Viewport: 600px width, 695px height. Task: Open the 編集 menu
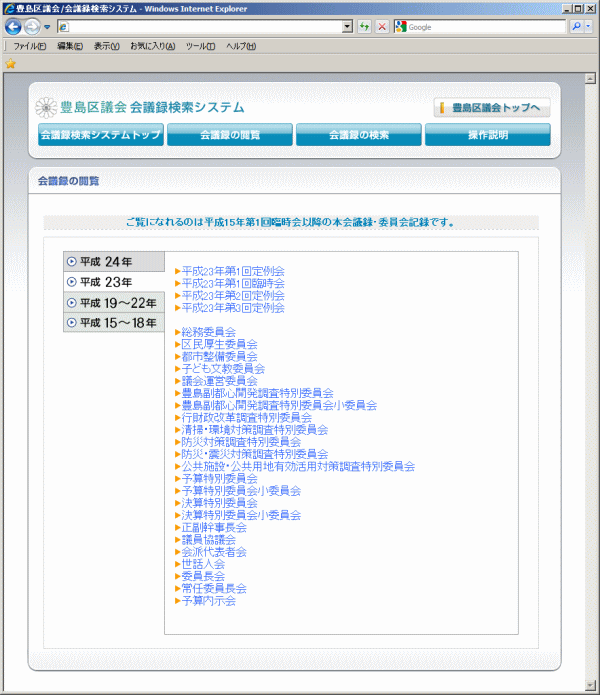pos(70,46)
